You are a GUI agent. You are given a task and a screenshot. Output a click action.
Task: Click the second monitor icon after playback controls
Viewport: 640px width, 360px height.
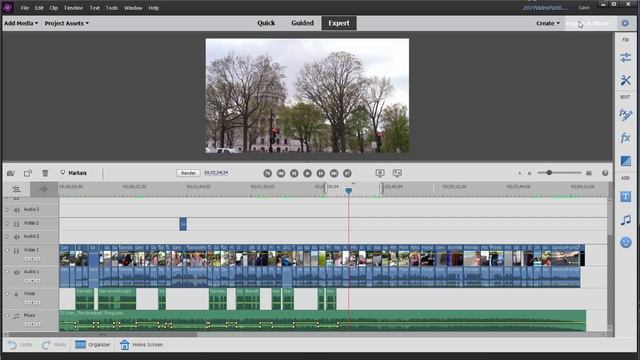tap(397, 173)
